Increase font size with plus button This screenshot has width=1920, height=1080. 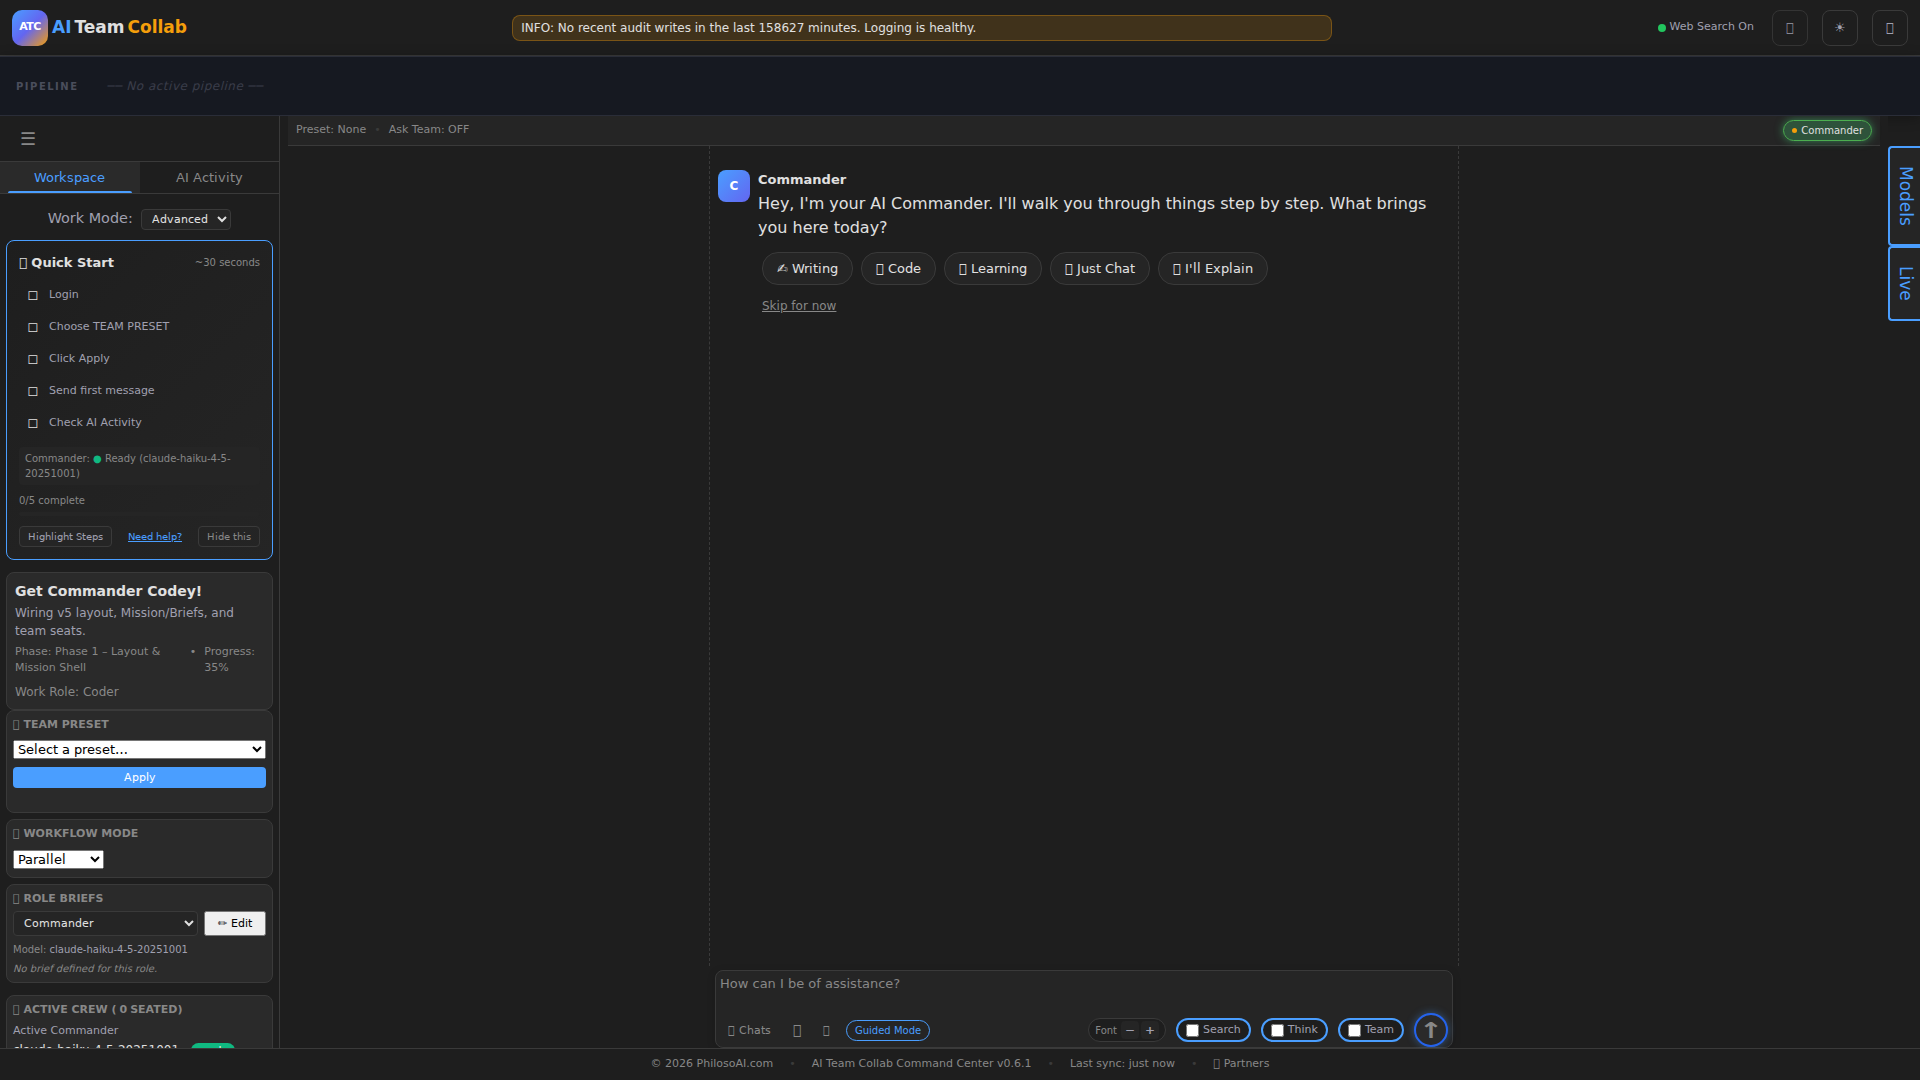tap(1150, 1030)
